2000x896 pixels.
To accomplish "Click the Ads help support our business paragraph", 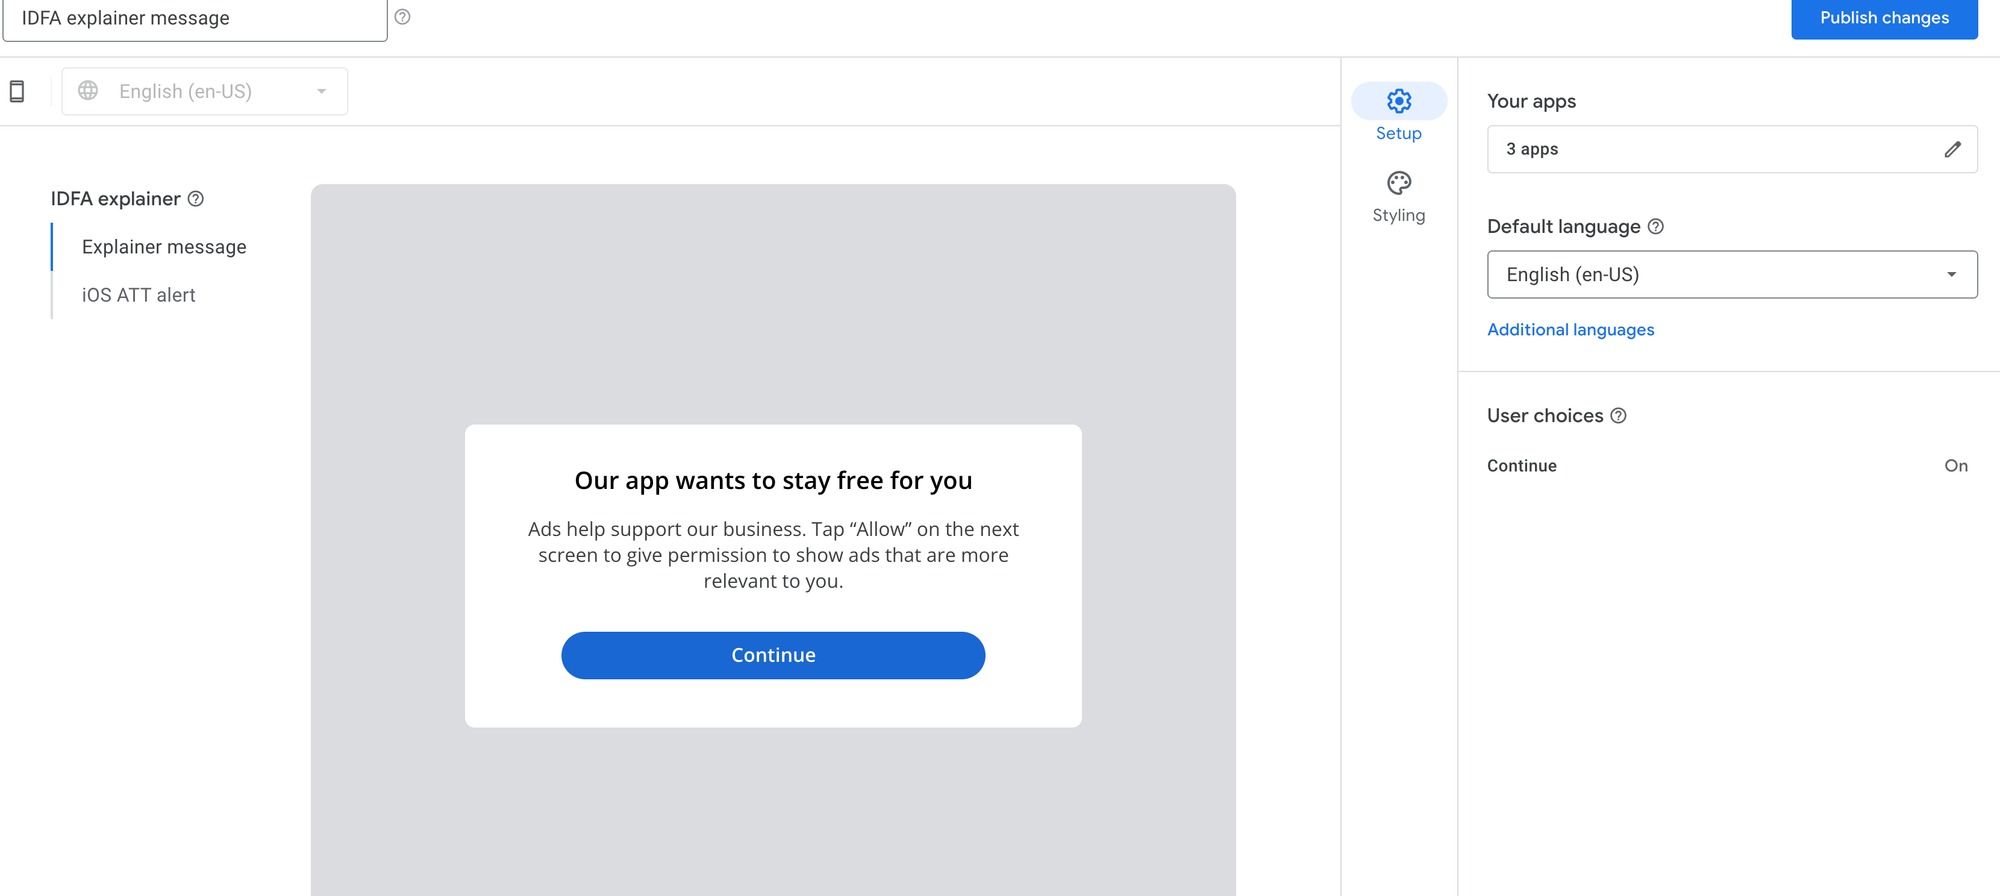I will click(x=773, y=555).
